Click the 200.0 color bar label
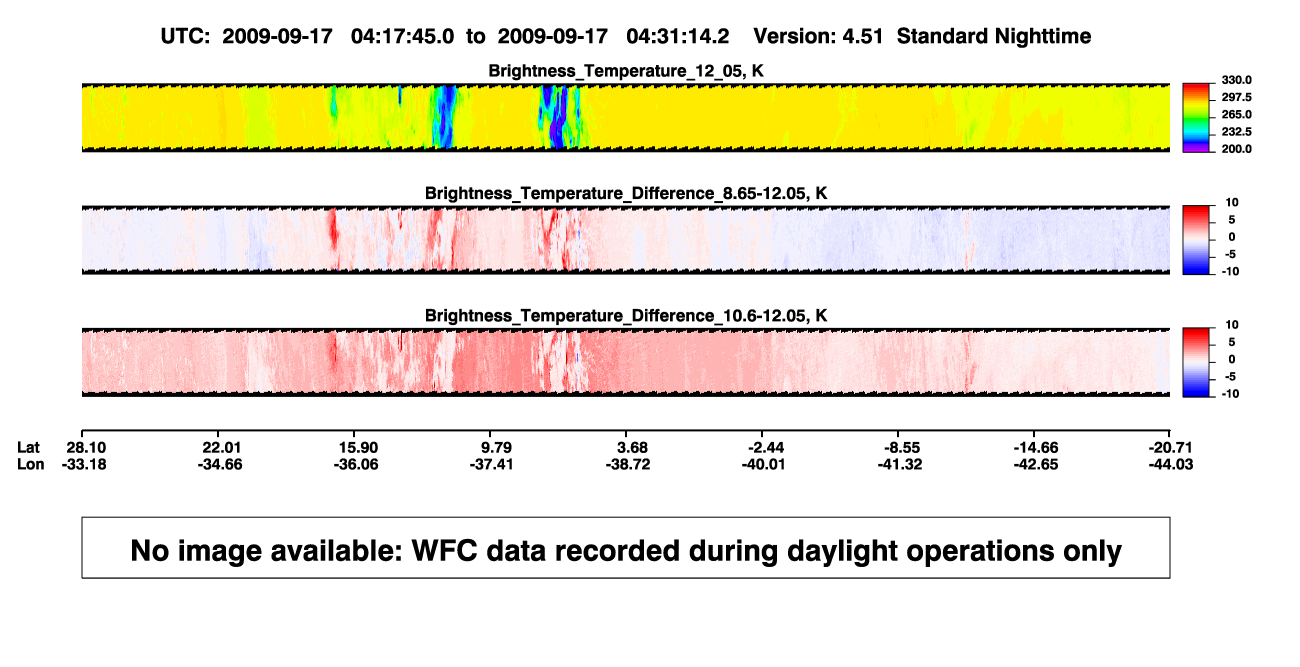1300x667 pixels. (x=1236, y=148)
